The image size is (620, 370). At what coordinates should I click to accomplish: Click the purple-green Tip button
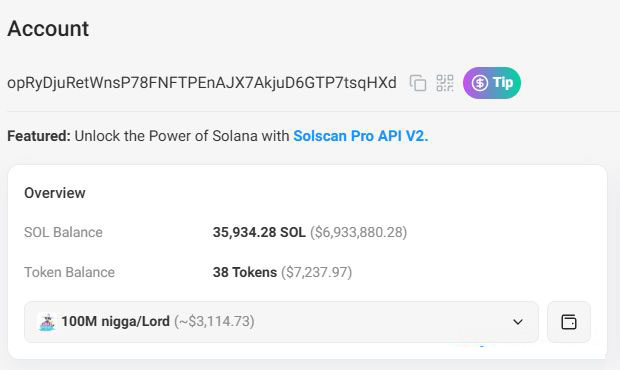pyautogui.click(x=492, y=83)
